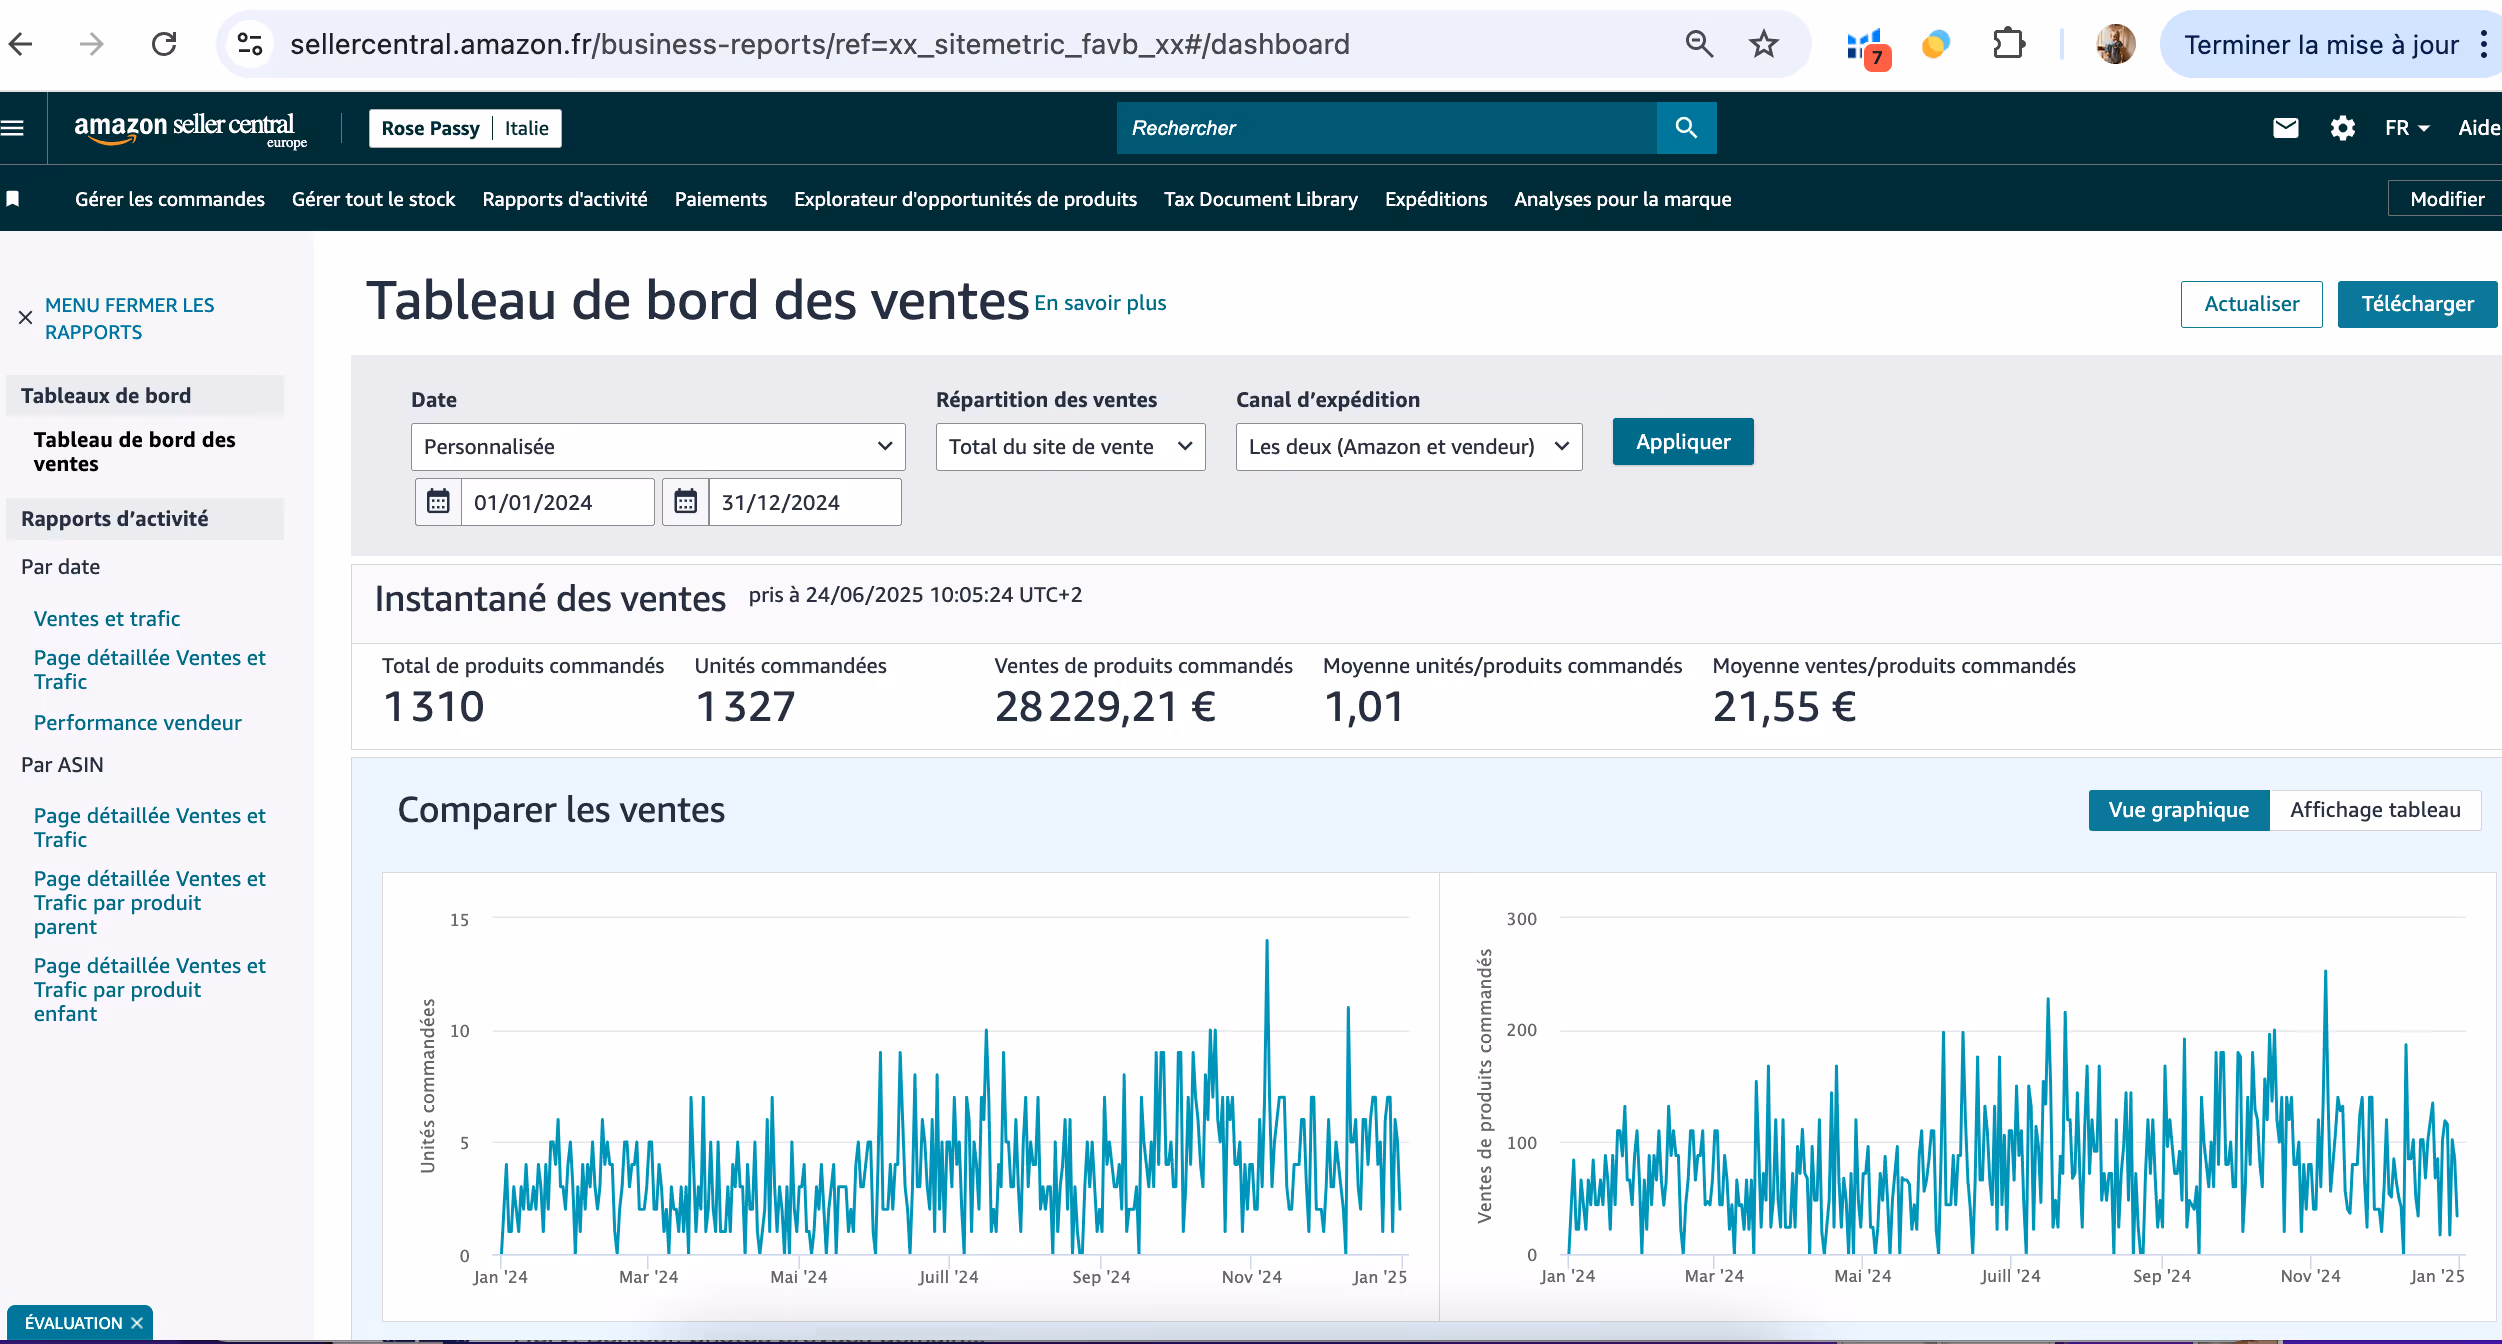Expand the Personnalisée date dropdown
The height and width of the screenshot is (1344, 2502).
(657, 447)
